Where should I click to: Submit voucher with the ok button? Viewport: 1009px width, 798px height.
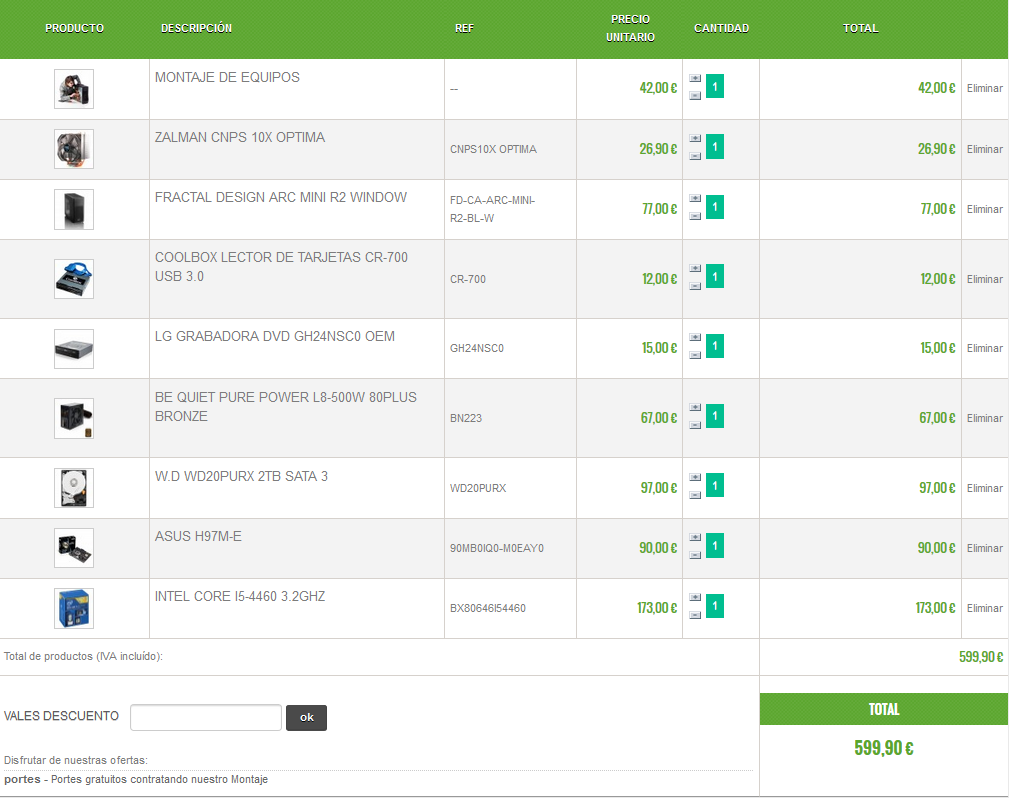coord(306,718)
